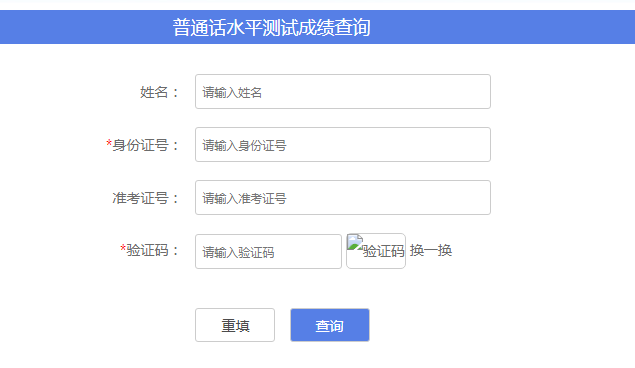Click the 验证码： field label
This screenshot has width=635, height=368.
(153, 250)
